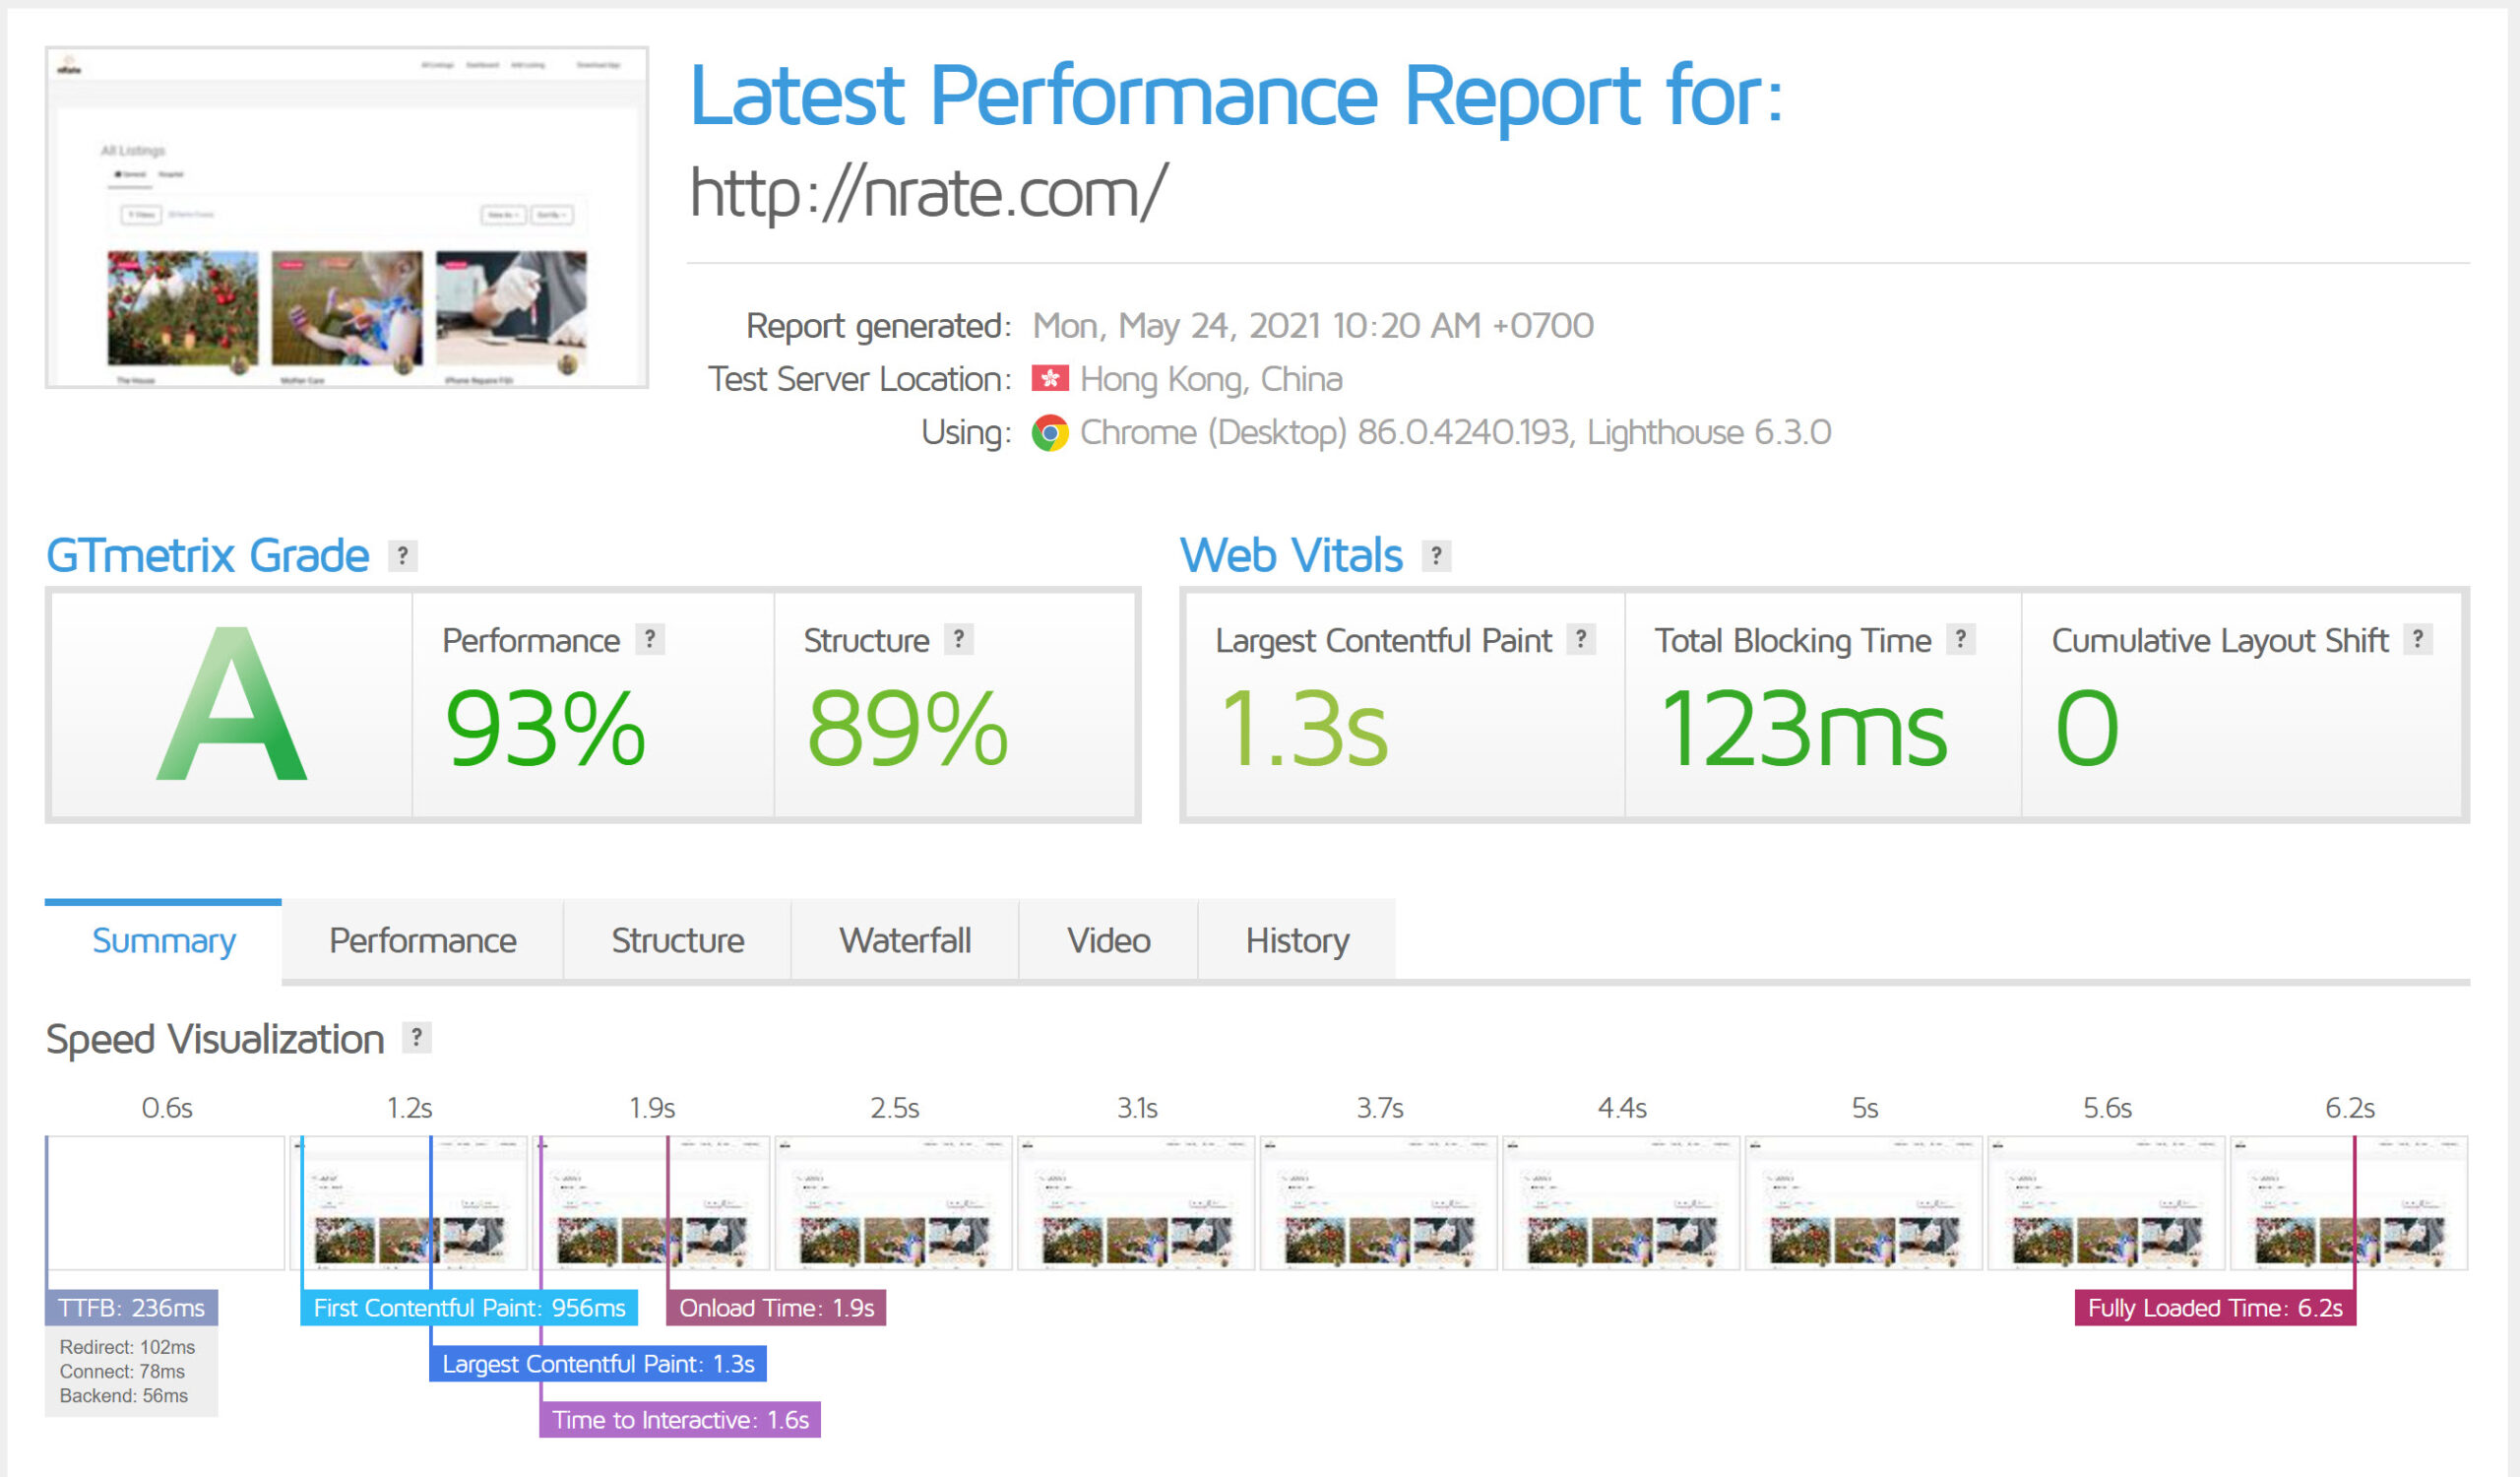Click the 4.4s filmstrip frame
This screenshot has height=1477, width=2520.
1622,1203
